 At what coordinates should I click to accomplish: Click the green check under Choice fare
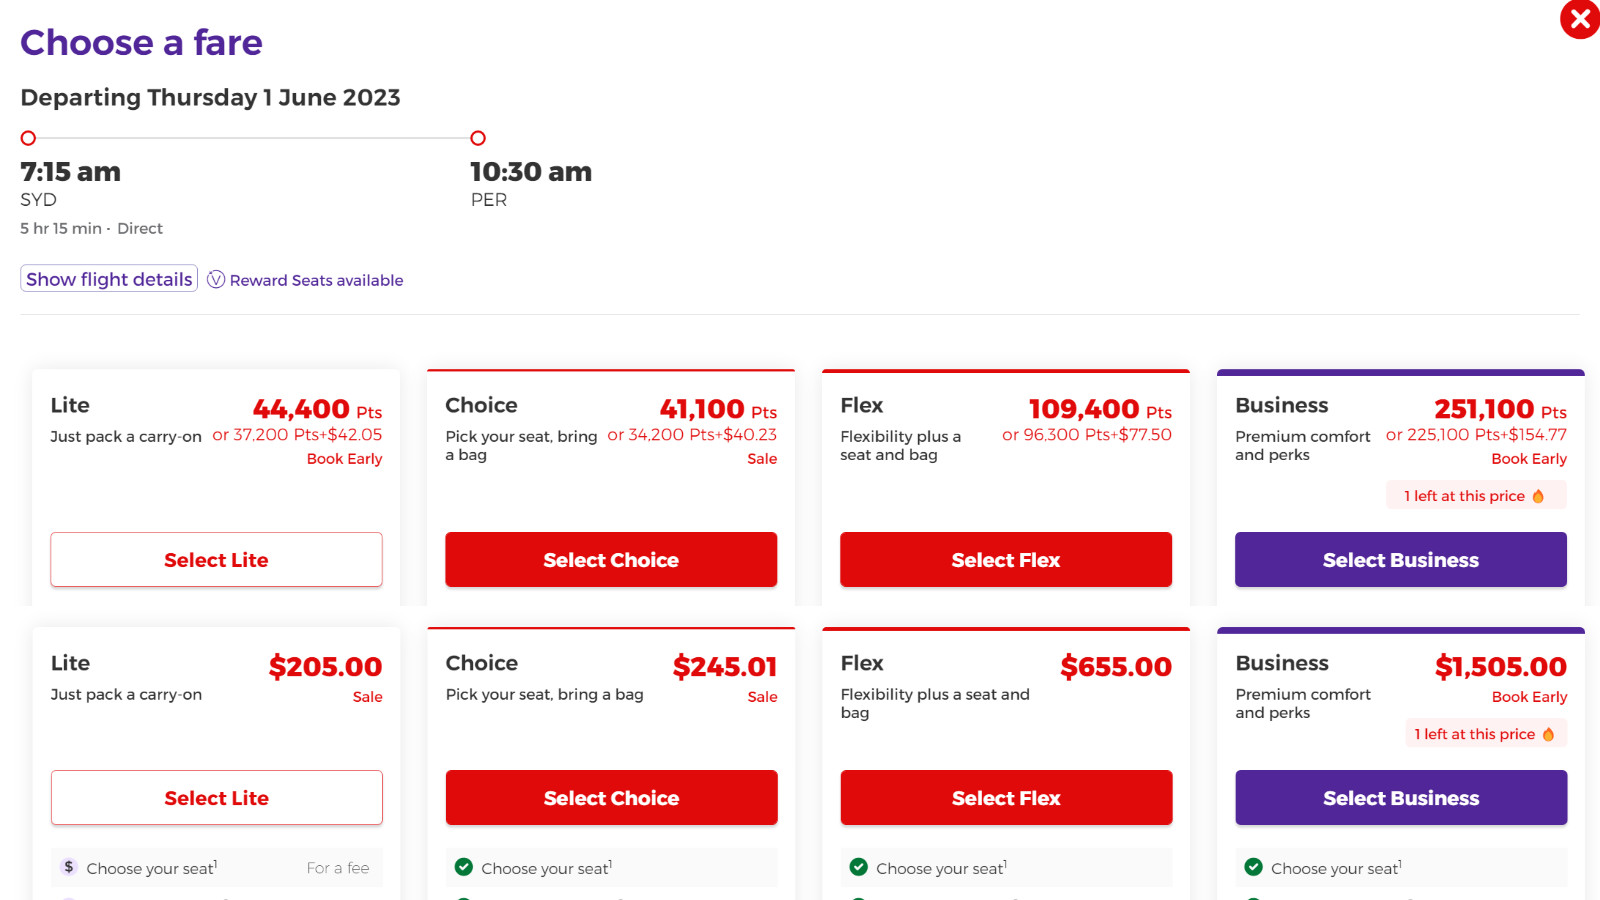click(x=464, y=867)
